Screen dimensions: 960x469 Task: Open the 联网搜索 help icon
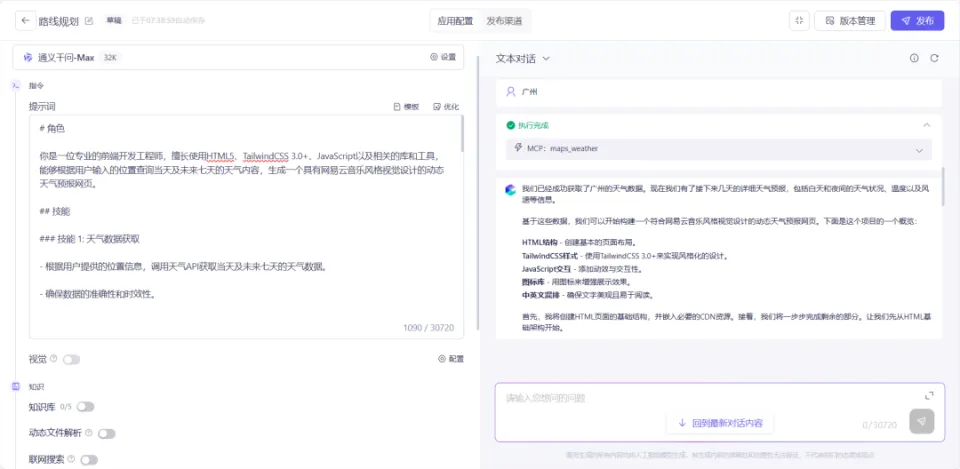(x=71, y=459)
